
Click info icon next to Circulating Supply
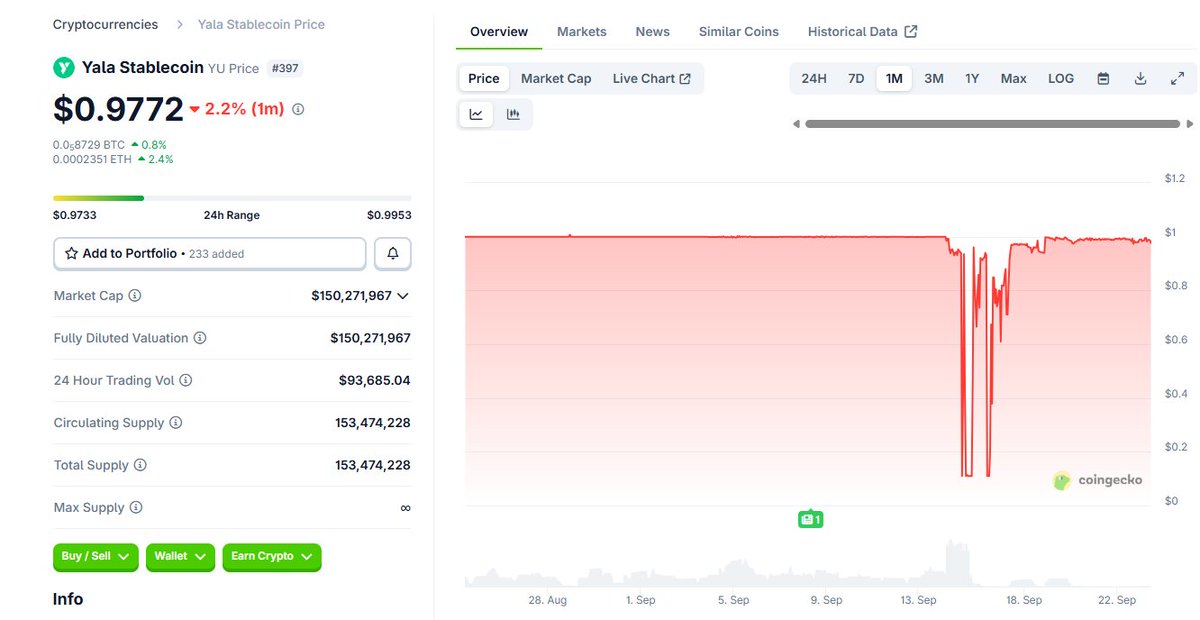(x=176, y=423)
